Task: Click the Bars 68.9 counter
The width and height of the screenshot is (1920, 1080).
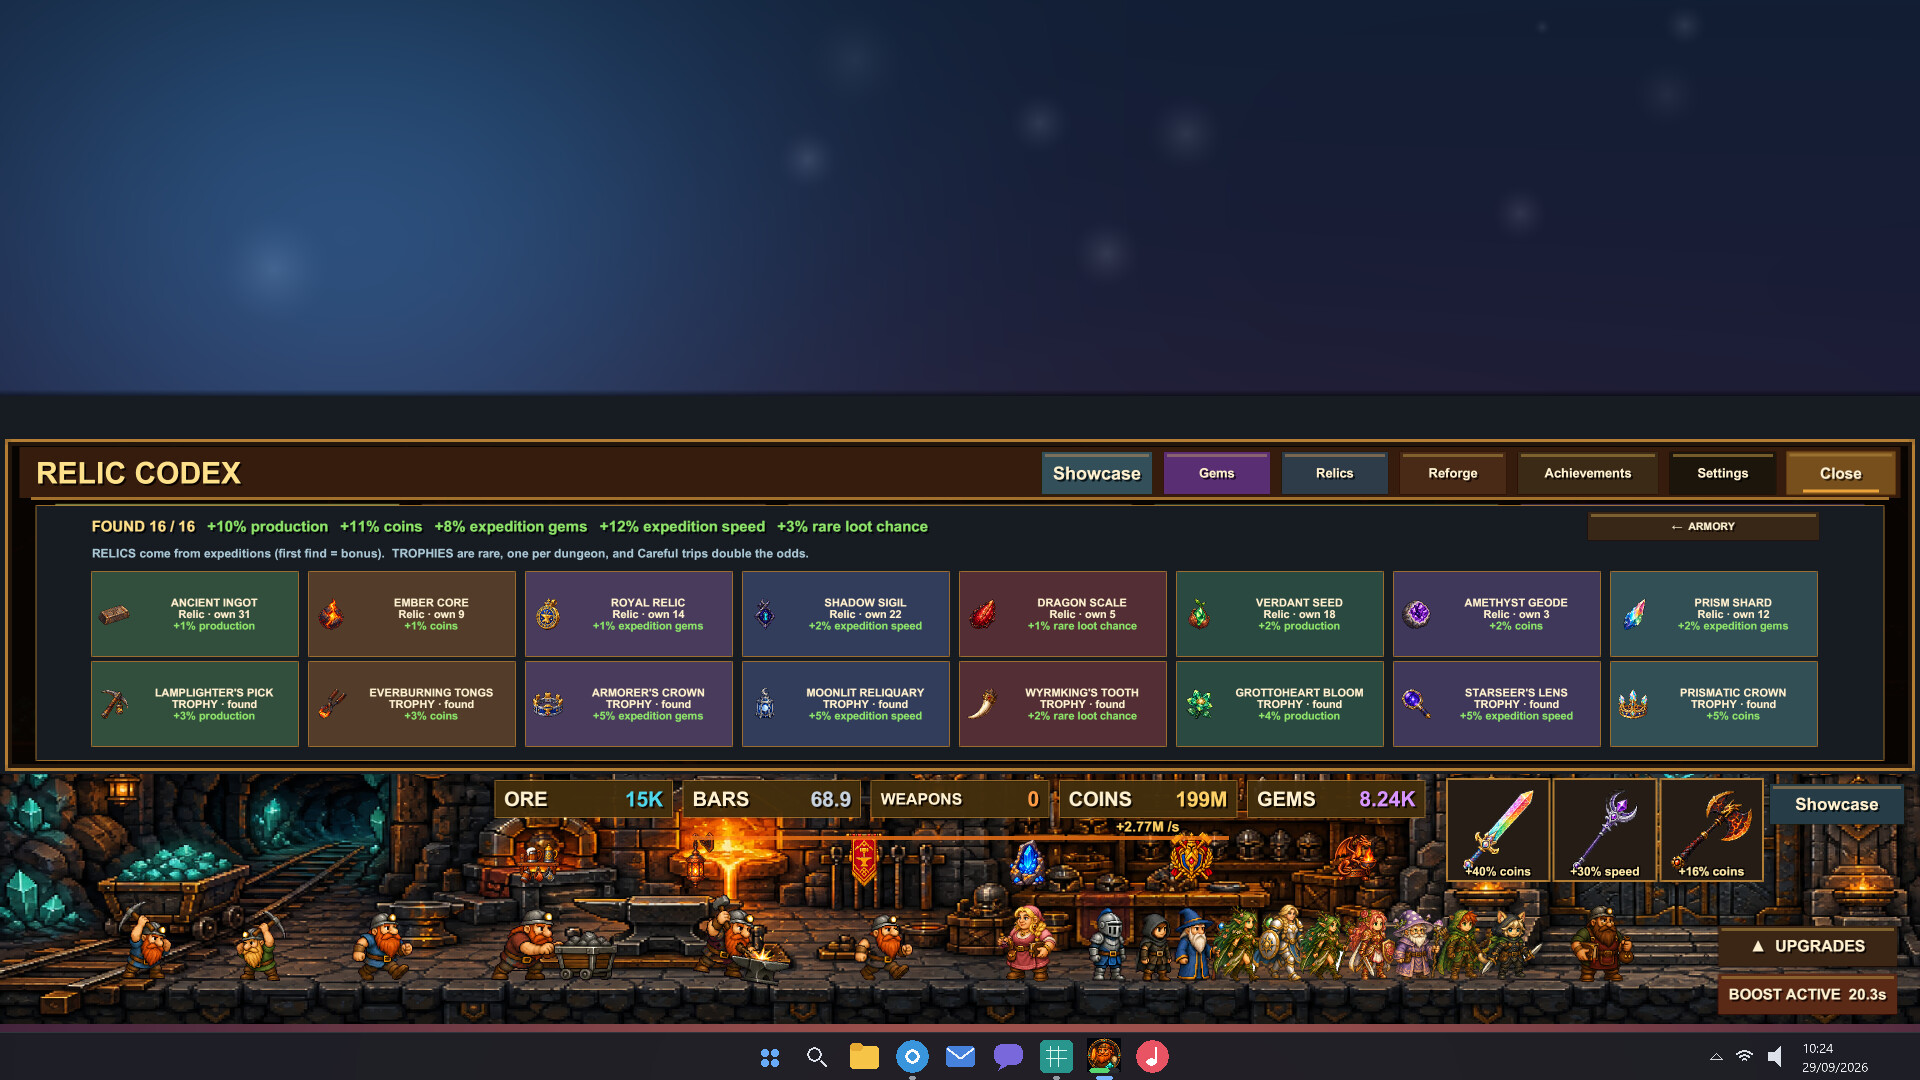Action: point(771,799)
